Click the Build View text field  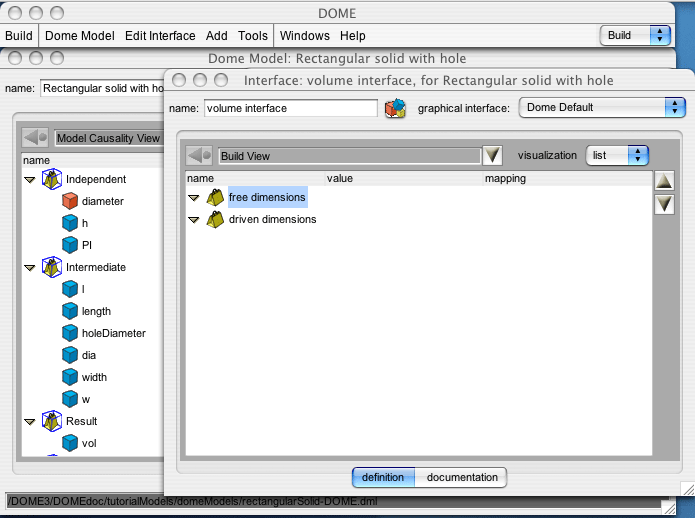[x=349, y=156]
